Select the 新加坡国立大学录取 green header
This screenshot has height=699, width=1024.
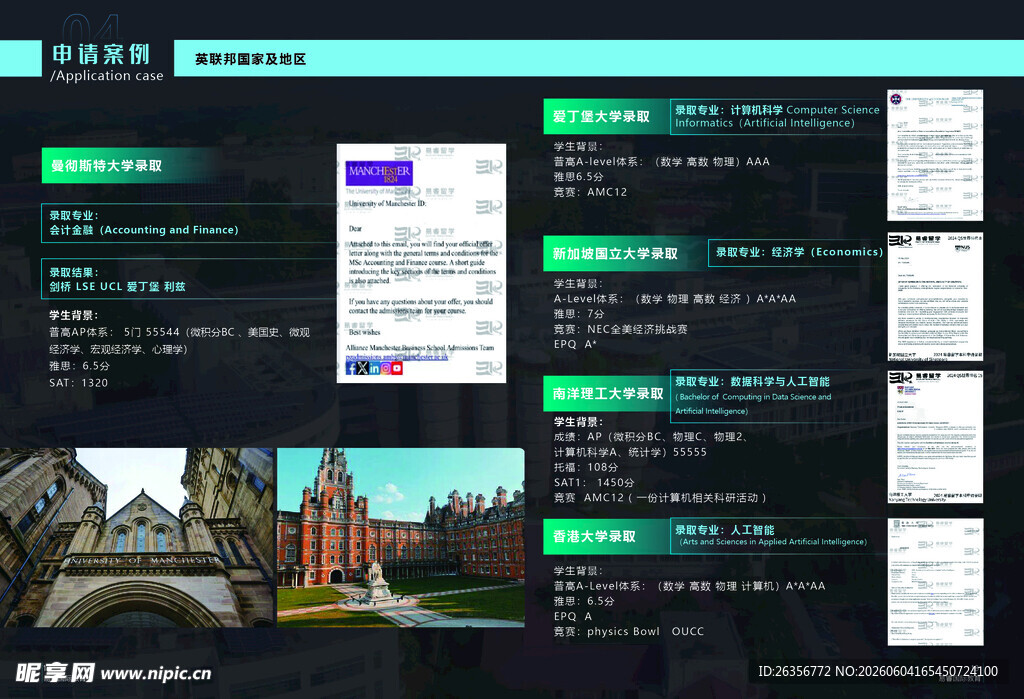(626, 253)
